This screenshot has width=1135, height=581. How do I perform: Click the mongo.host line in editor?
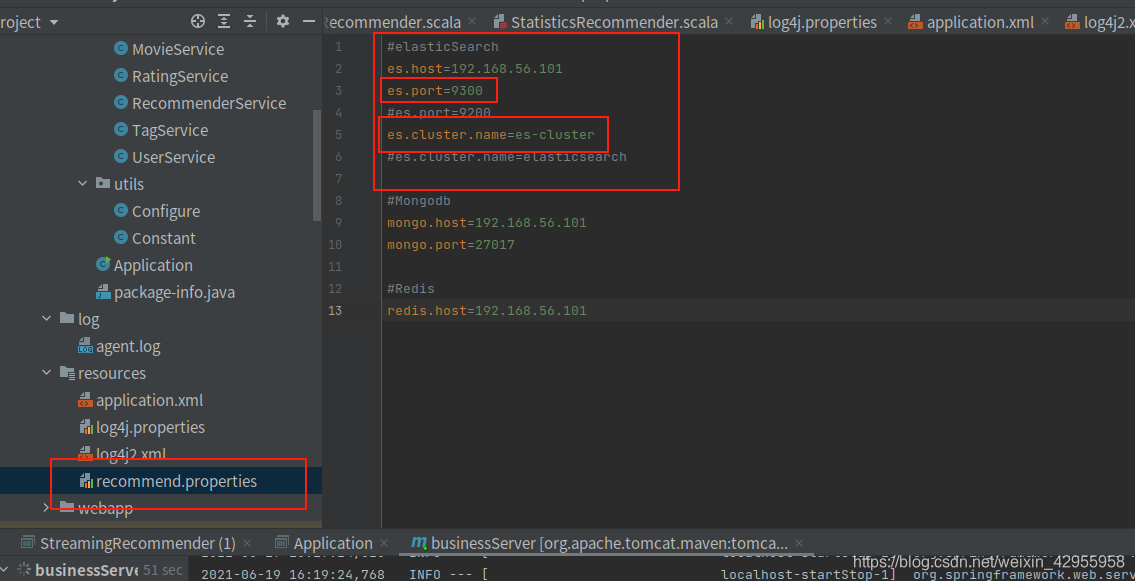[486, 222]
